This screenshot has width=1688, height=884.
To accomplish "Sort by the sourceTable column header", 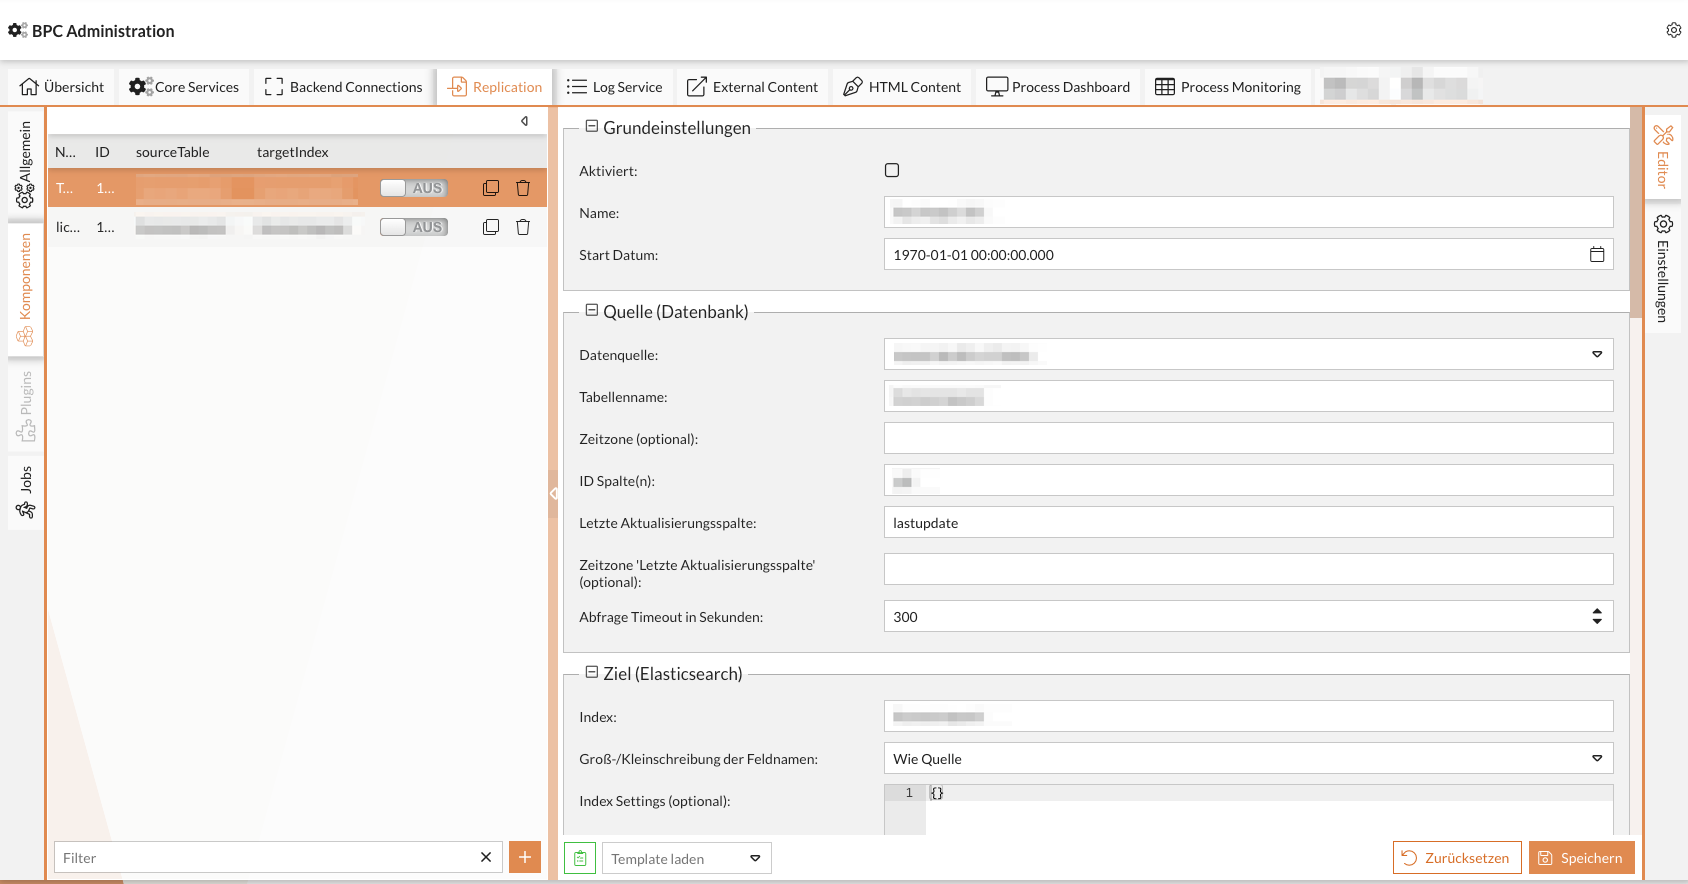I will click(x=173, y=152).
